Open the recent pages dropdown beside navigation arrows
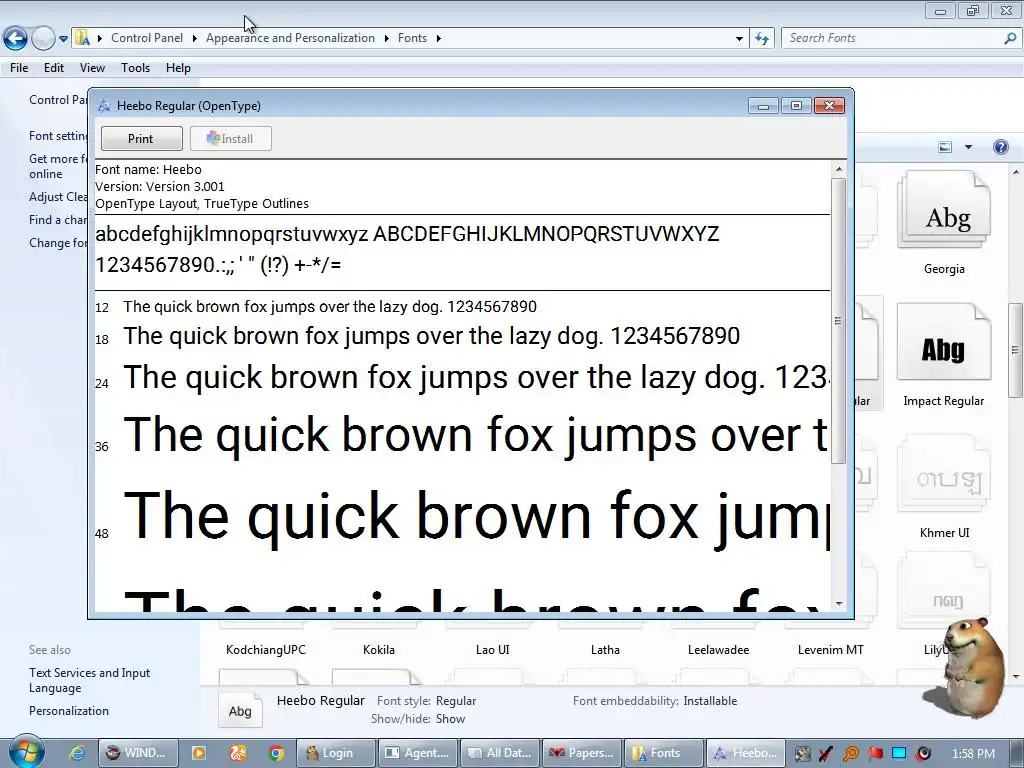 click(63, 39)
